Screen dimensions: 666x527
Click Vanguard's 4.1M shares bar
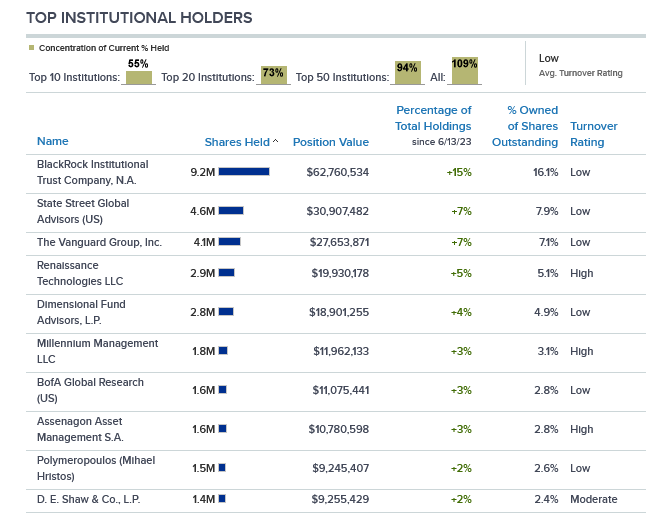[229, 242]
